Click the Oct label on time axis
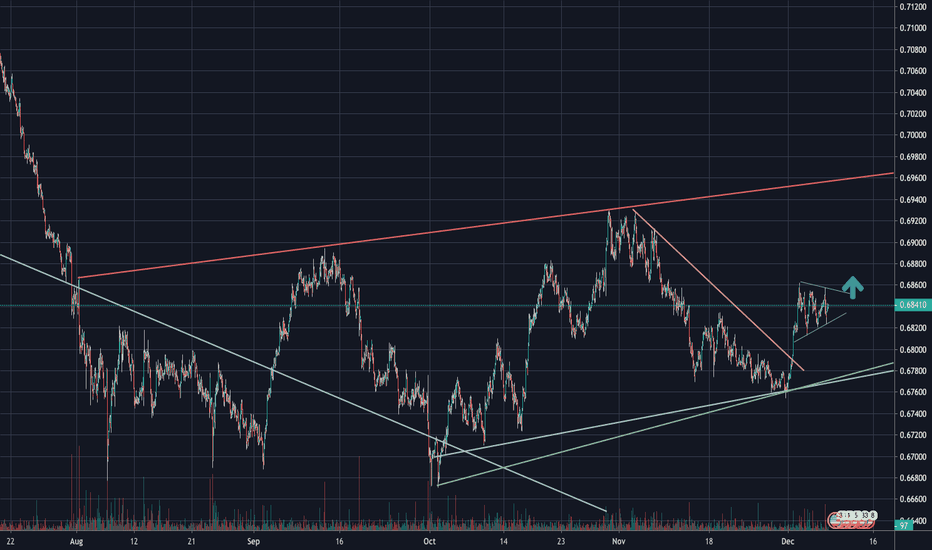Image resolution: width=932 pixels, height=550 pixels. [430, 541]
